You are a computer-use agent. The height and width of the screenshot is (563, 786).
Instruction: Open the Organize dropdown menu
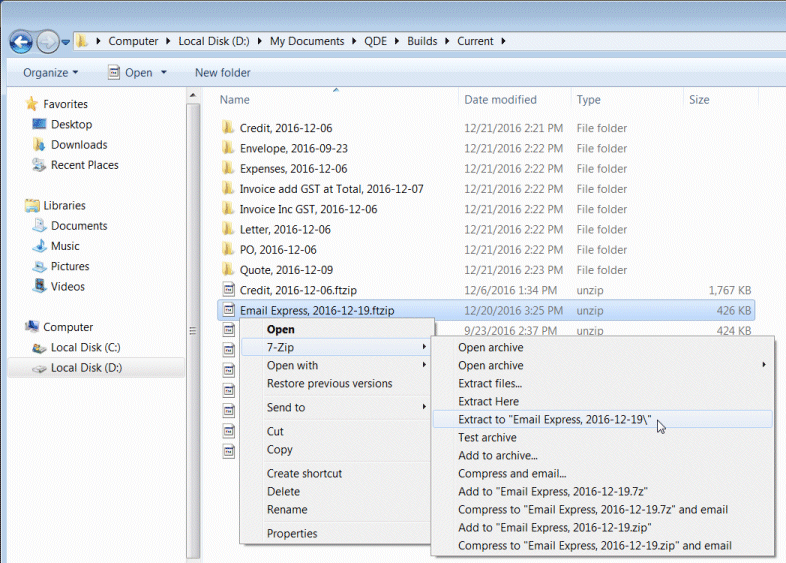pos(51,73)
